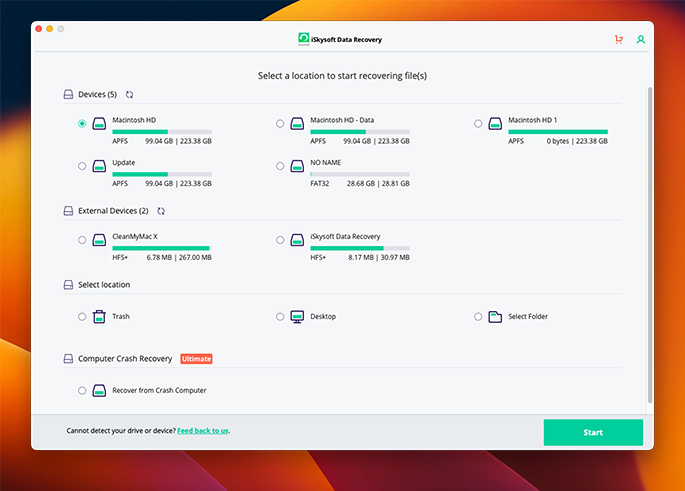Choose the Select Folder radio button
The image size is (685, 491).
[x=478, y=317]
